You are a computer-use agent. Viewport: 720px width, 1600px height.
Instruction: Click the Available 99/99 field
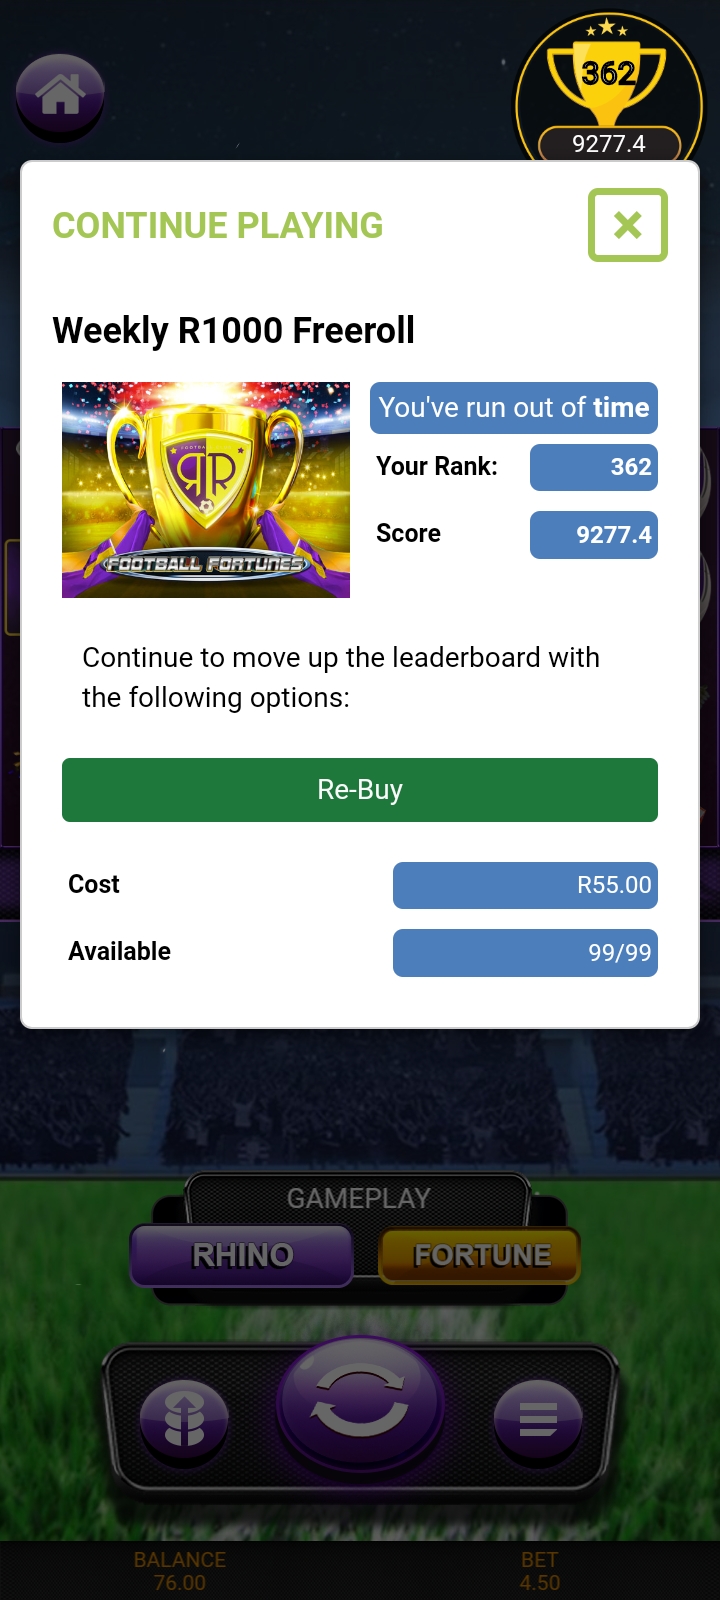pos(525,953)
